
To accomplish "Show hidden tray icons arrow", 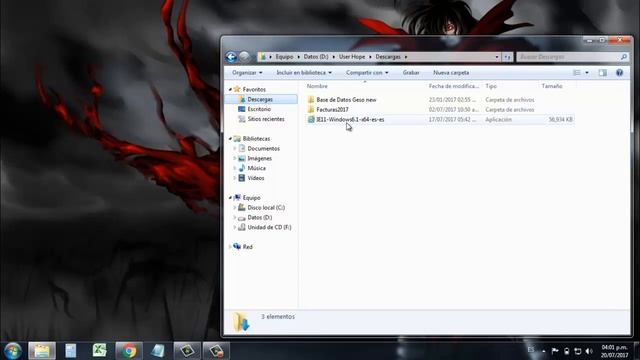I will pos(544,351).
